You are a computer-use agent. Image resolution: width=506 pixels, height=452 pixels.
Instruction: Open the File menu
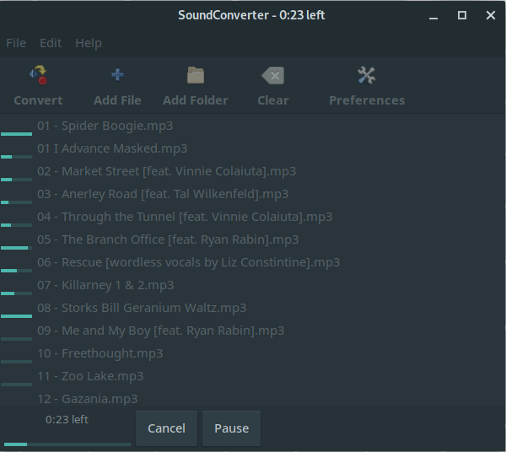pos(16,43)
